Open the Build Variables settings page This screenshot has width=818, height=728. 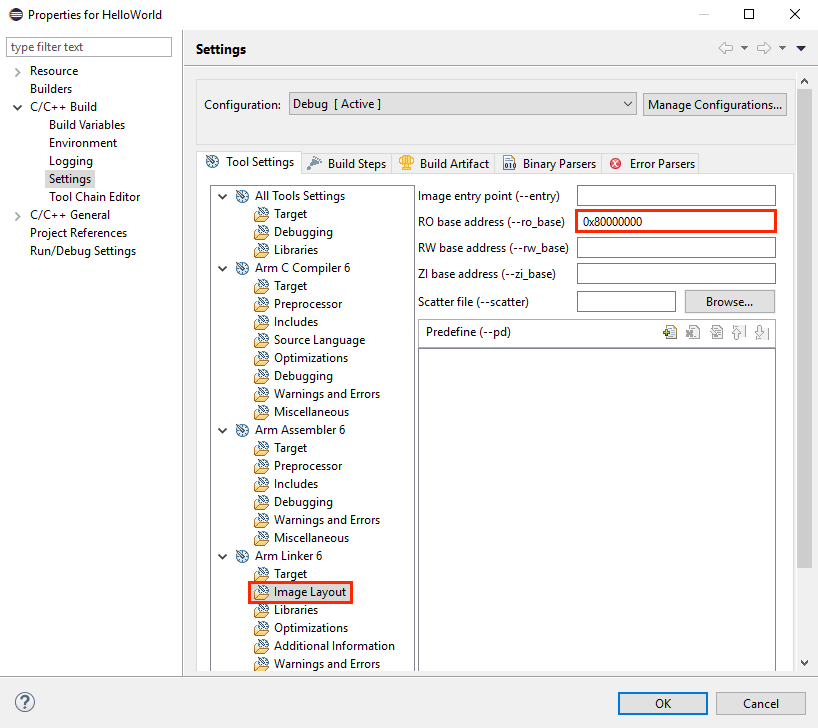click(86, 124)
